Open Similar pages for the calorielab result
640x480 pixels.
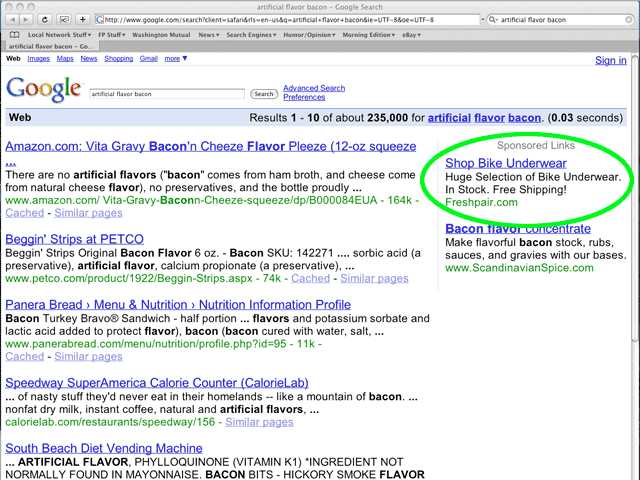point(259,422)
